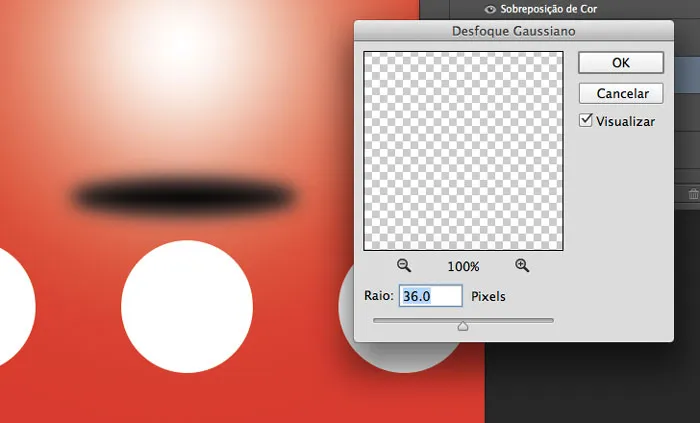700x423 pixels.
Task: Click the checkerboard preview area in dialog
Action: [x=463, y=151]
